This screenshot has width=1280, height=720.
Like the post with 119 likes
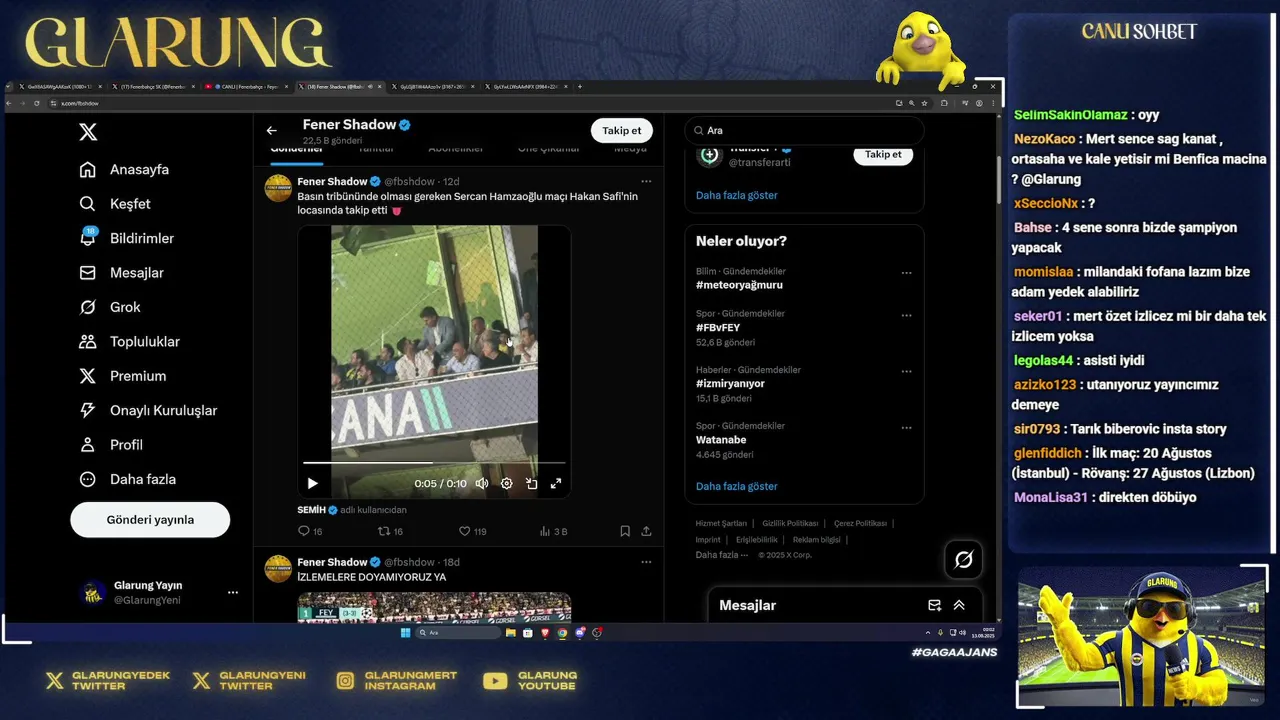click(x=472, y=531)
